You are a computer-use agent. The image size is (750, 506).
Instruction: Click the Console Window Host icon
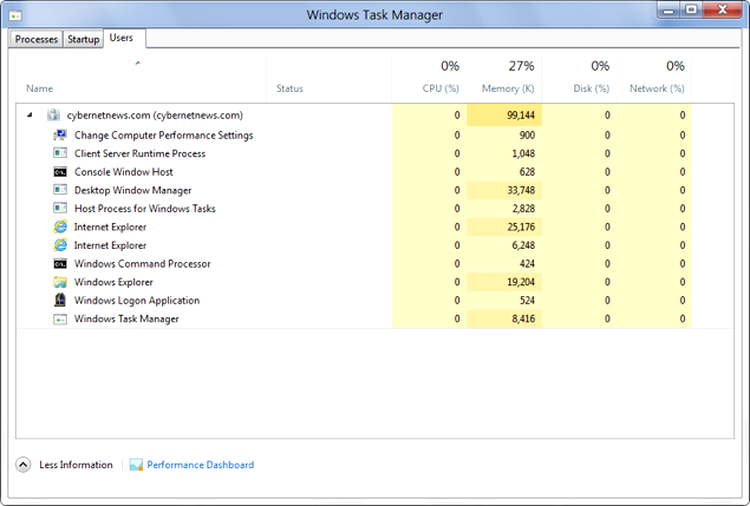point(60,172)
